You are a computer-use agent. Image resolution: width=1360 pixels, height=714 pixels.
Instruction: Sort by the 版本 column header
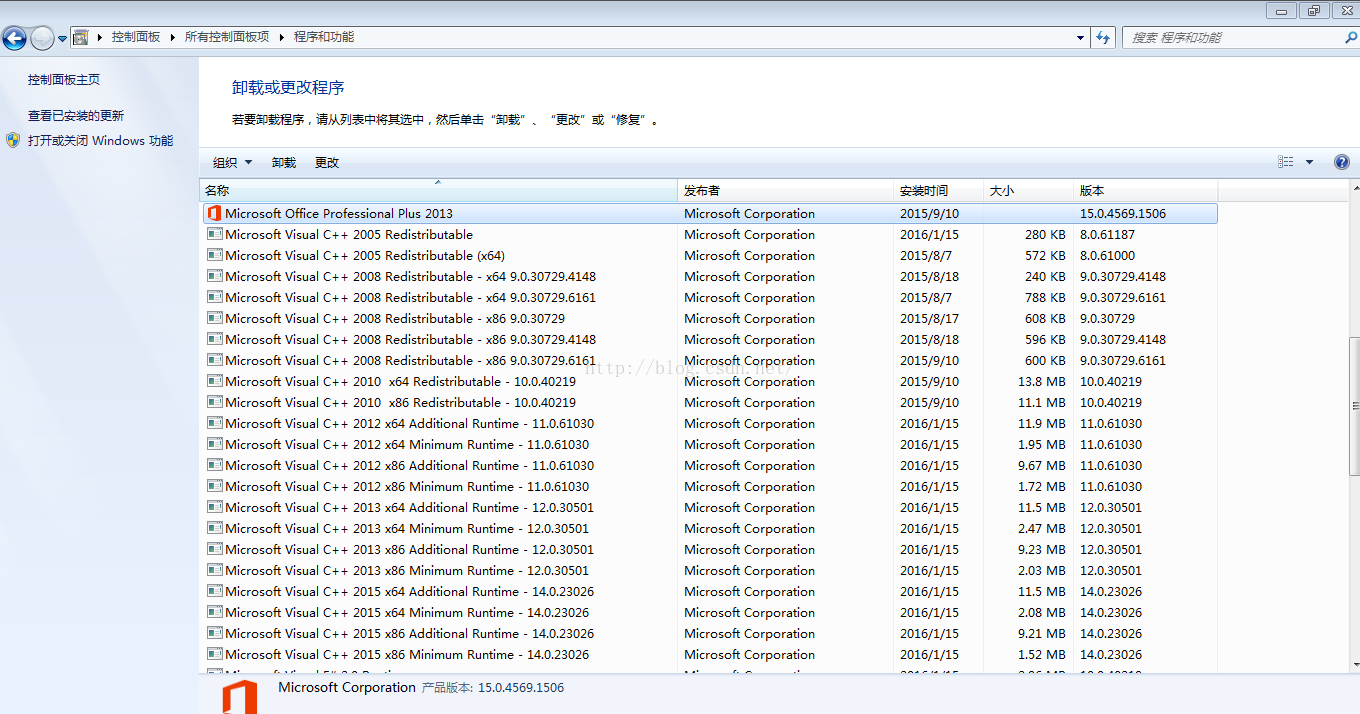click(x=1145, y=190)
